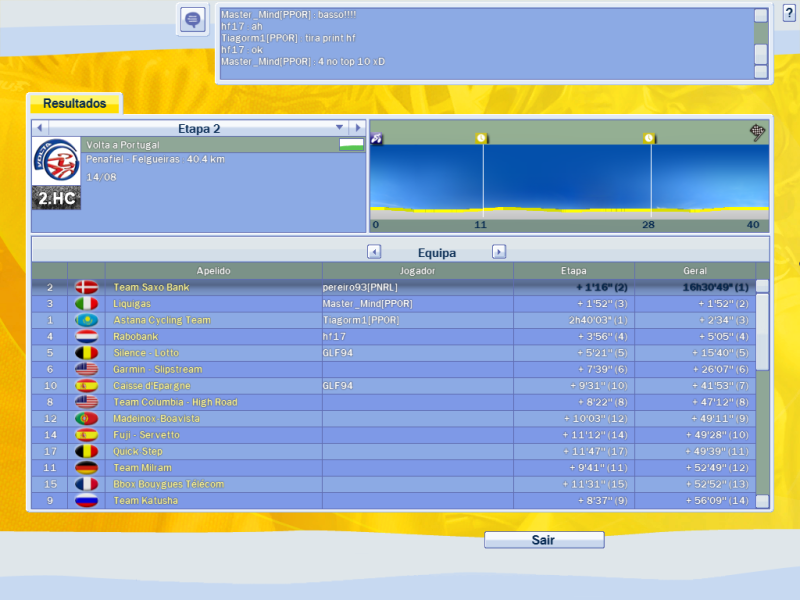
Task: Click the Volta a Portugal race logo
Action: tap(55, 161)
